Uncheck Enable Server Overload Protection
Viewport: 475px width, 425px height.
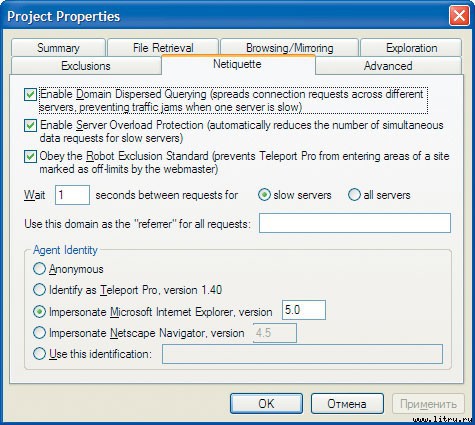30,126
